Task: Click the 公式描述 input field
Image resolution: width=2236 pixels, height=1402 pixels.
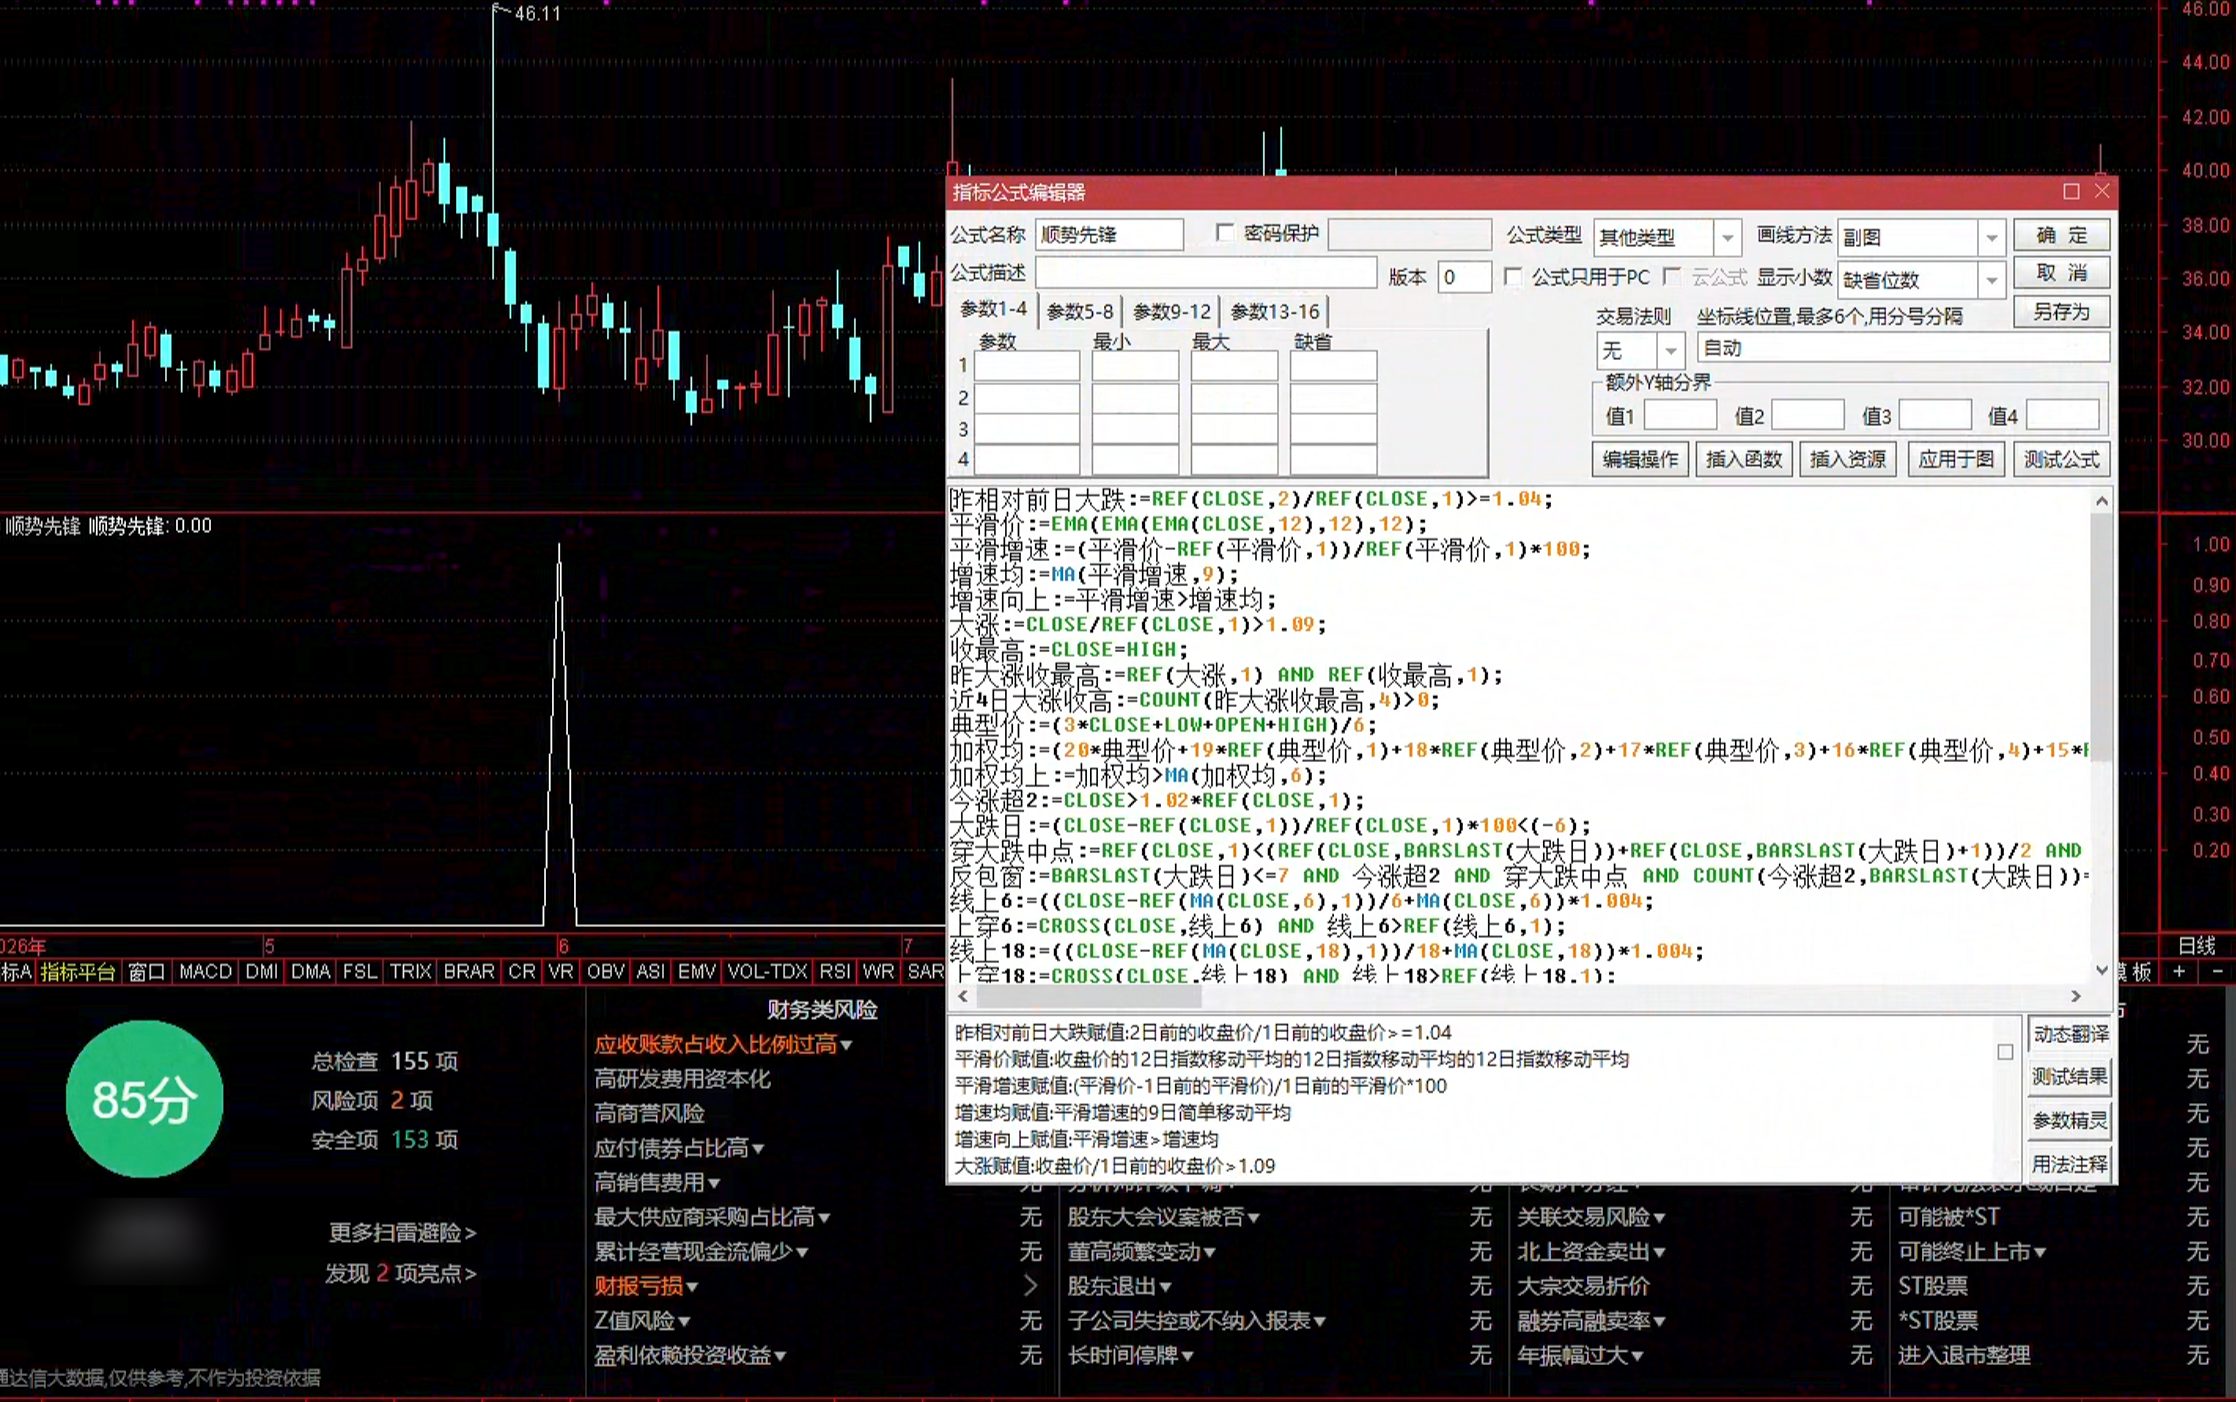Action: (1205, 273)
